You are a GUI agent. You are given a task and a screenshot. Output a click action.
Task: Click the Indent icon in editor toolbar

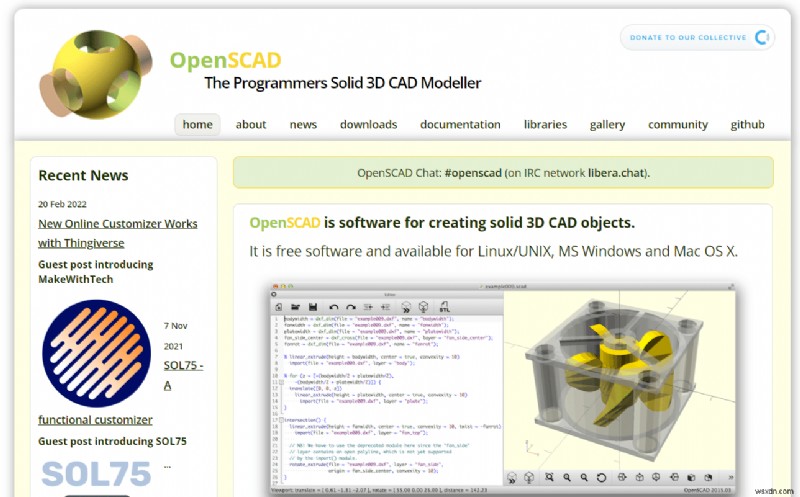(x=386, y=307)
